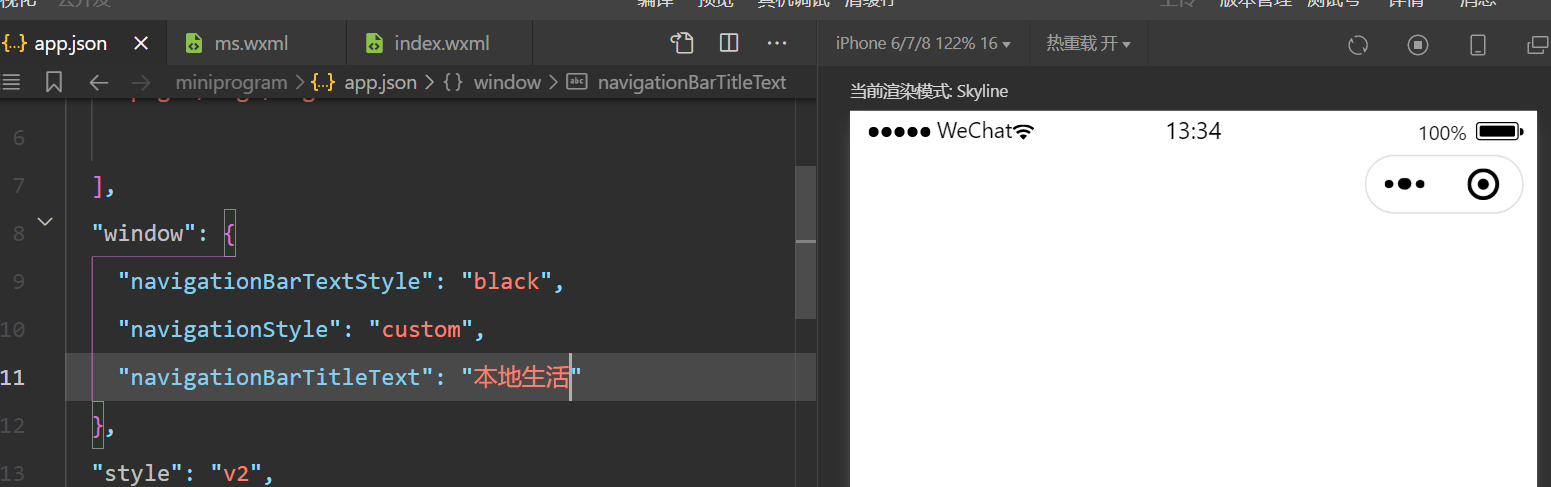Click line number 9 in the gutter

click(x=19, y=281)
